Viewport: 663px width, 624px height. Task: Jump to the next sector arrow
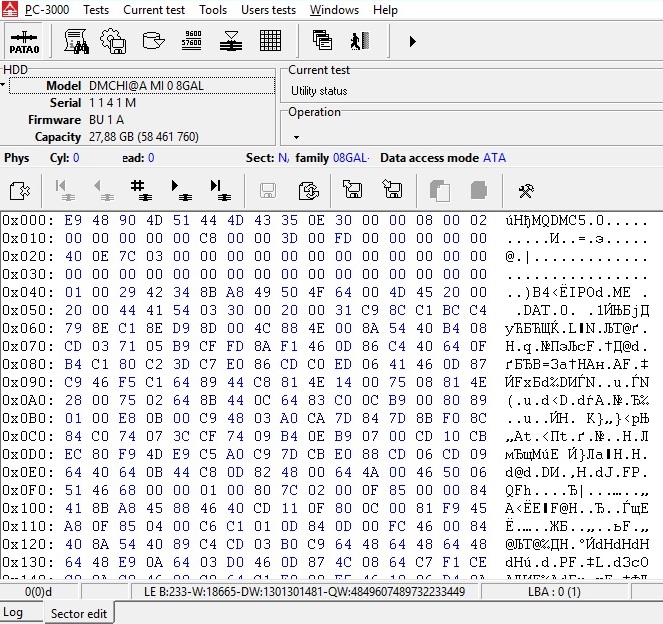(x=178, y=189)
